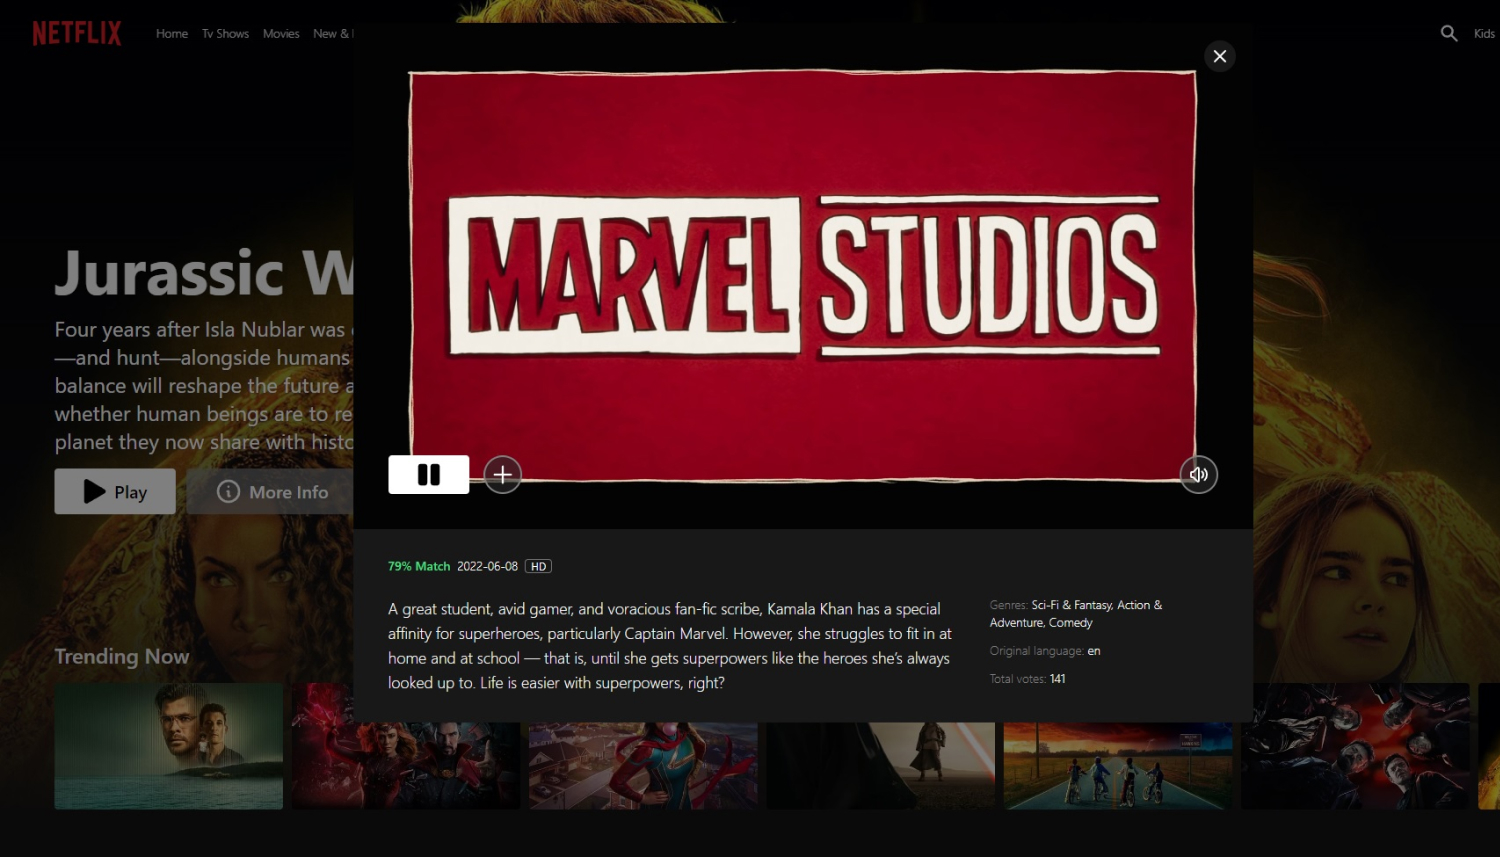
Task: Open the Obi-Wan Kenobi trending thumbnail
Action: coord(881,766)
